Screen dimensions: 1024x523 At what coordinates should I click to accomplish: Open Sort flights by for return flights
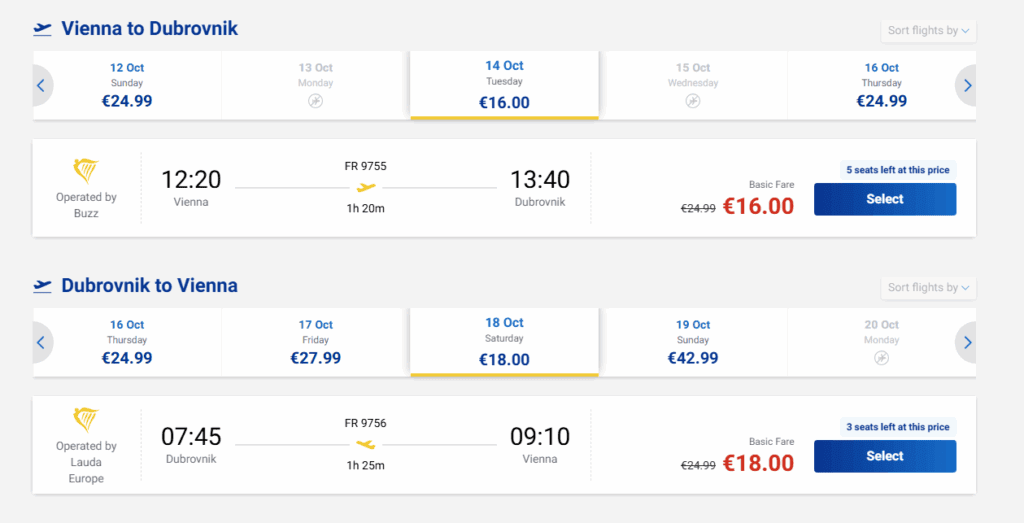click(x=929, y=287)
